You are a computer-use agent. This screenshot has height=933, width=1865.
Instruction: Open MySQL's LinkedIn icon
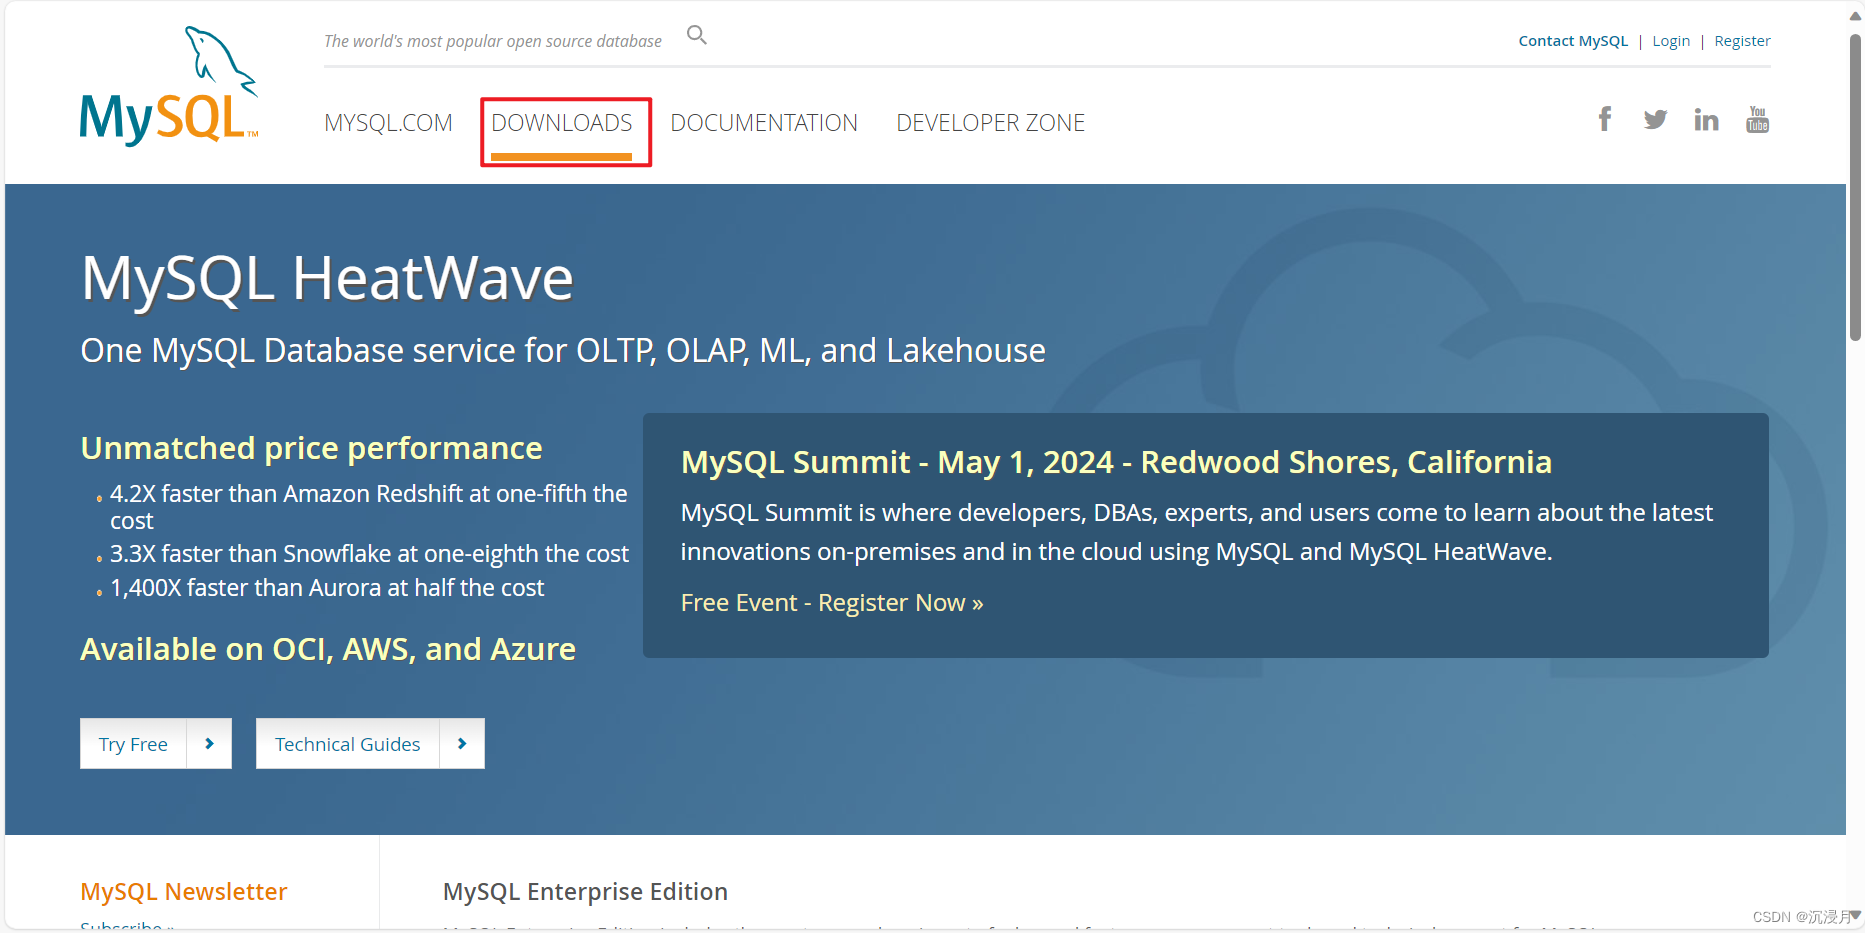pos(1706,120)
